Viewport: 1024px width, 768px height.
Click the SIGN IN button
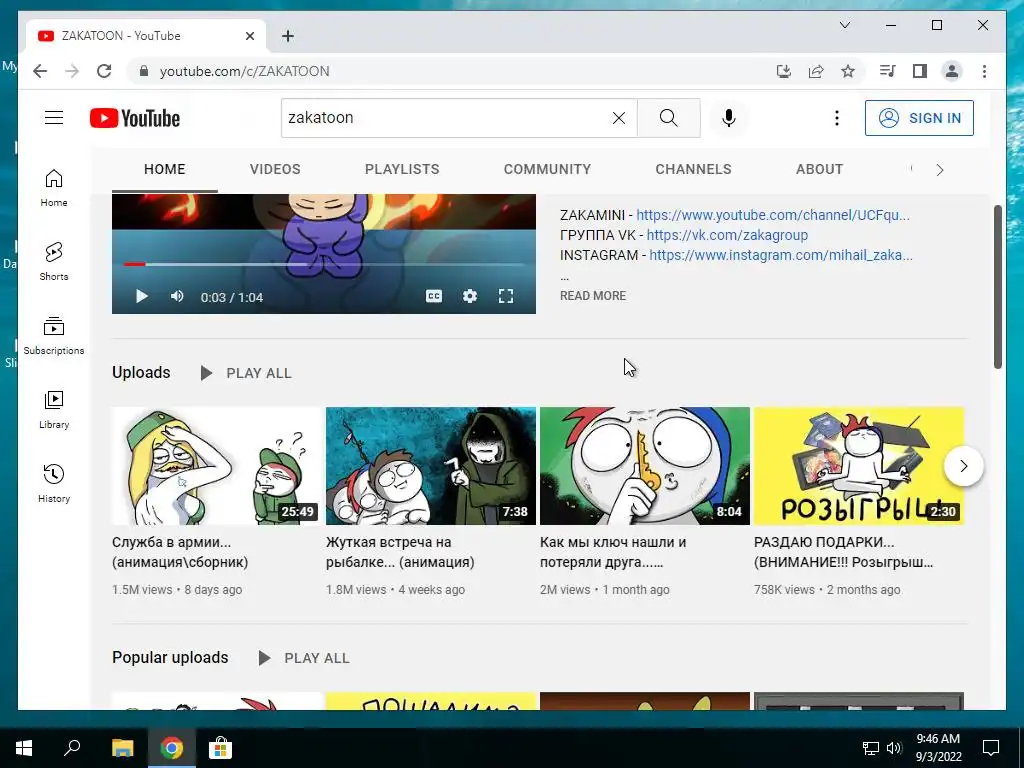pos(919,118)
